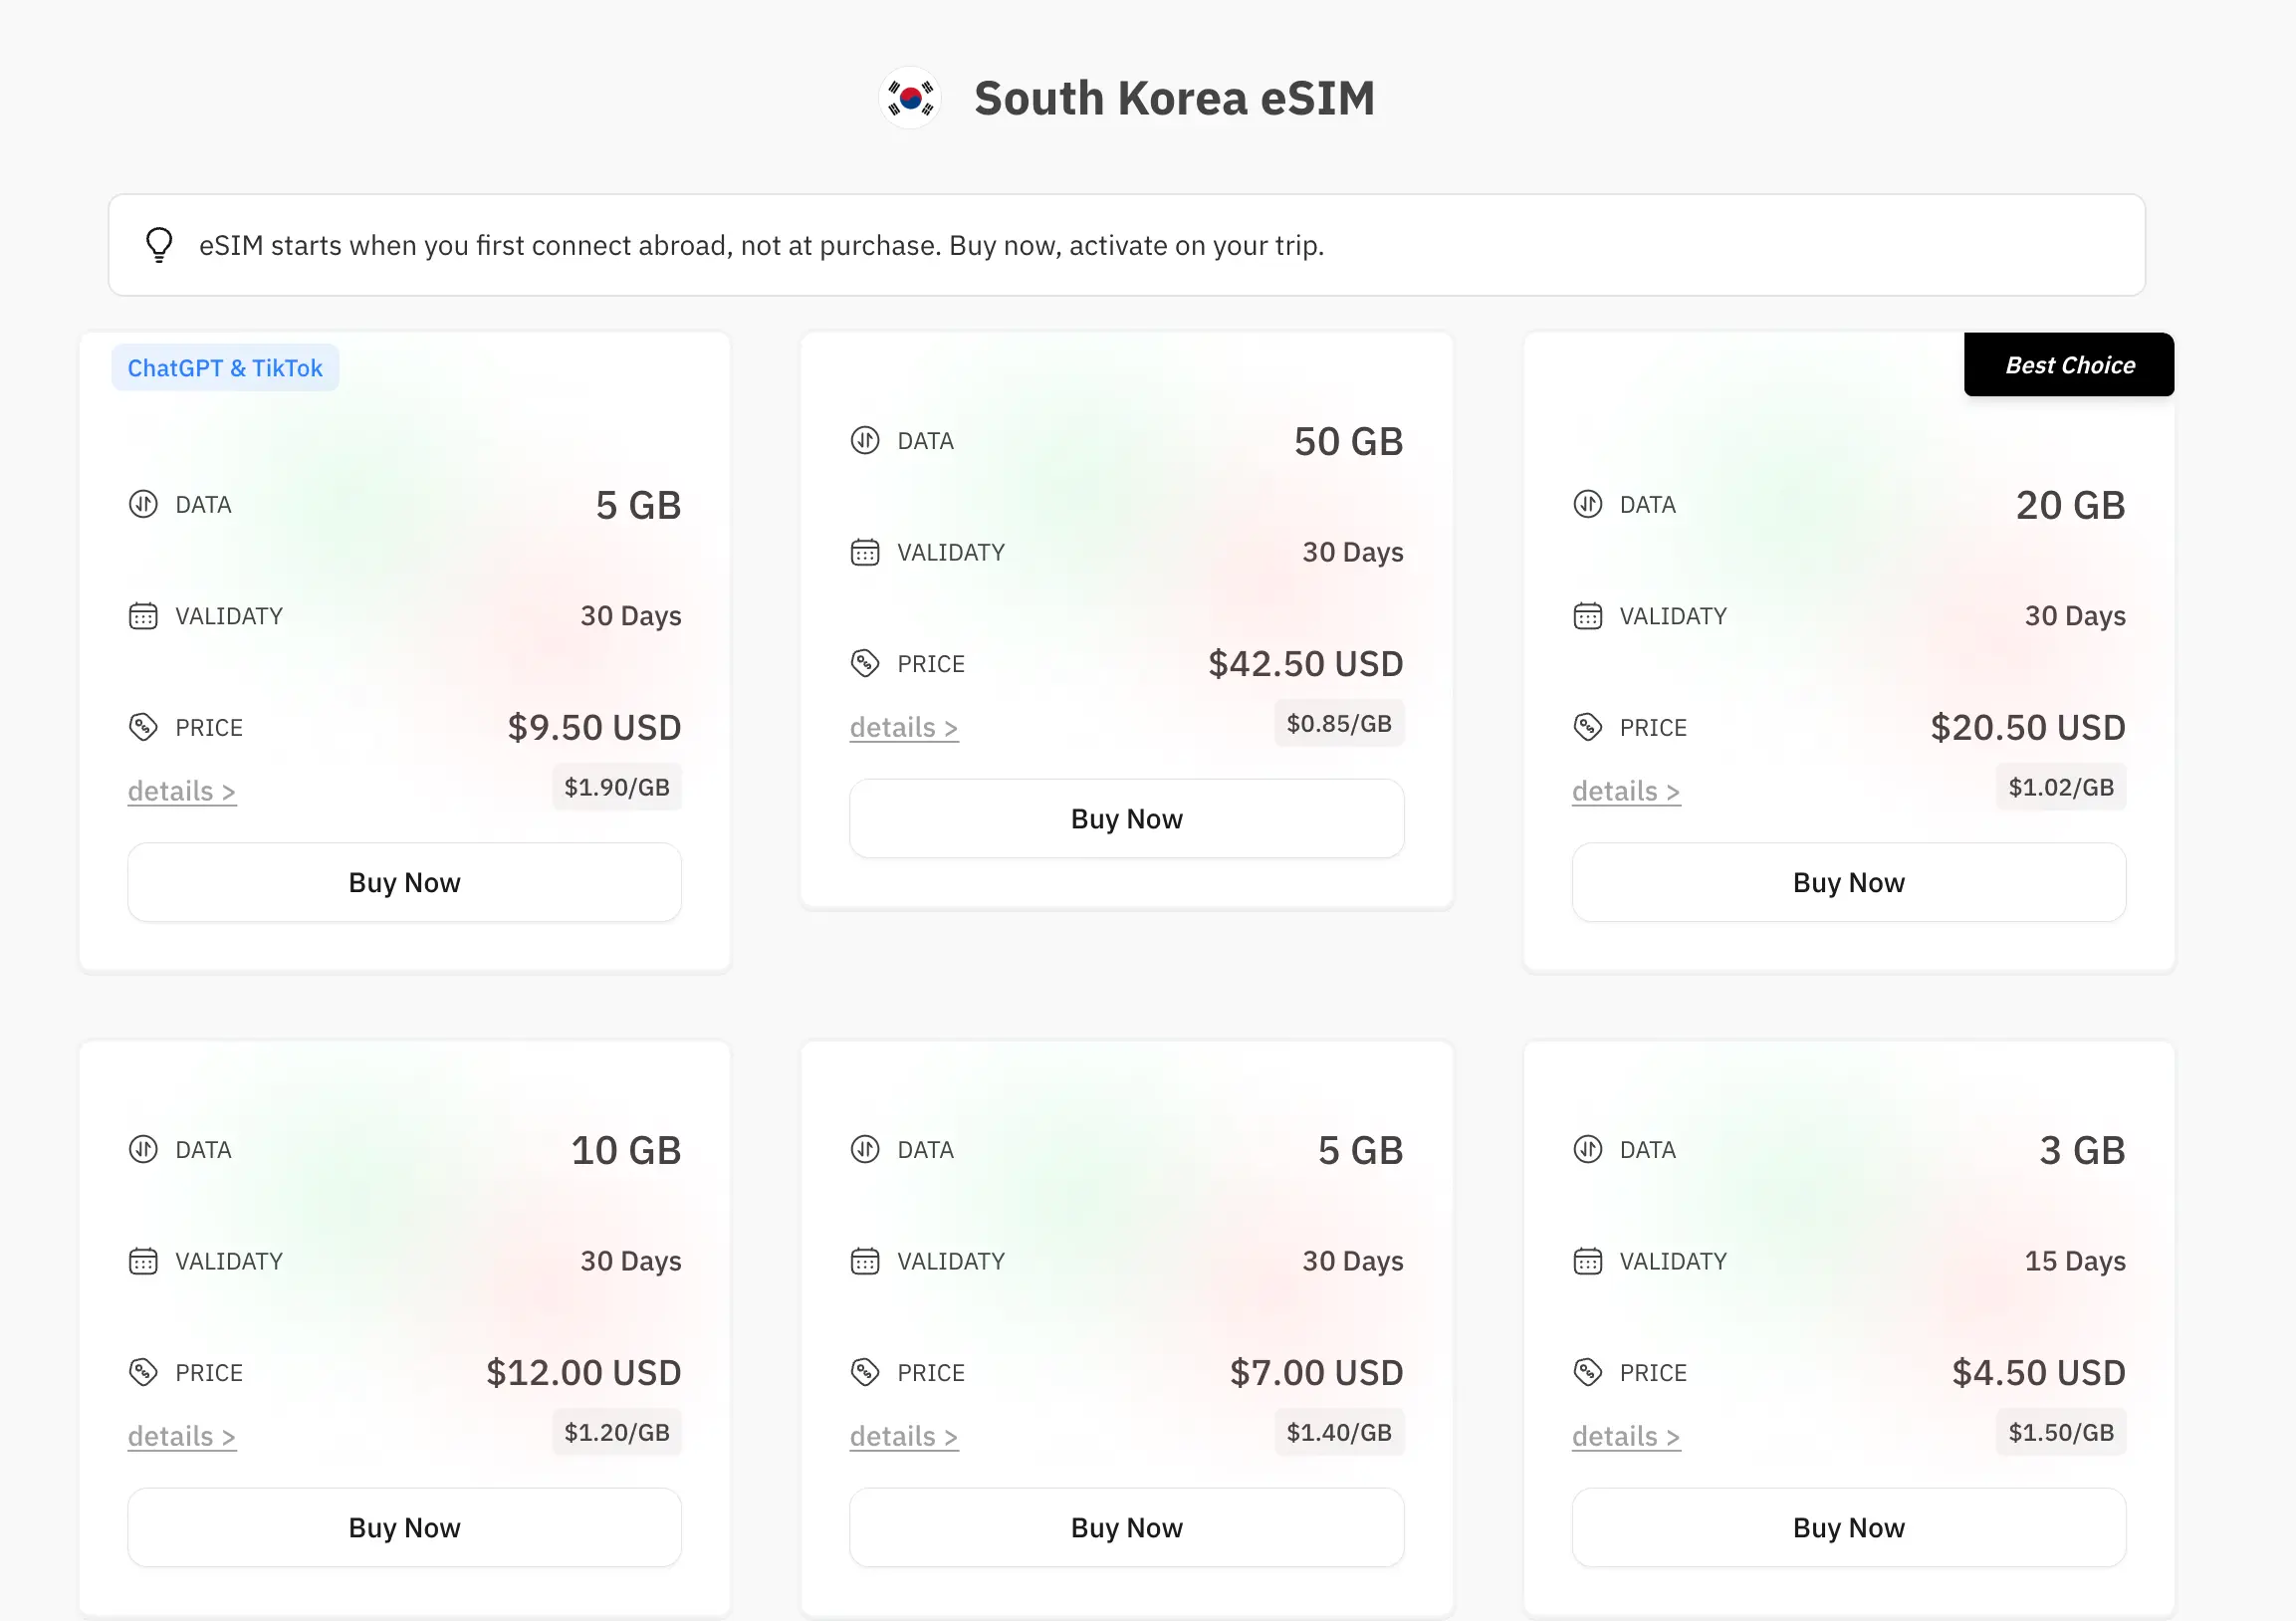Image resolution: width=2296 pixels, height=1621 pixels.
Task: Click the $4.50 USD price
Action: coord(2039,1372)
